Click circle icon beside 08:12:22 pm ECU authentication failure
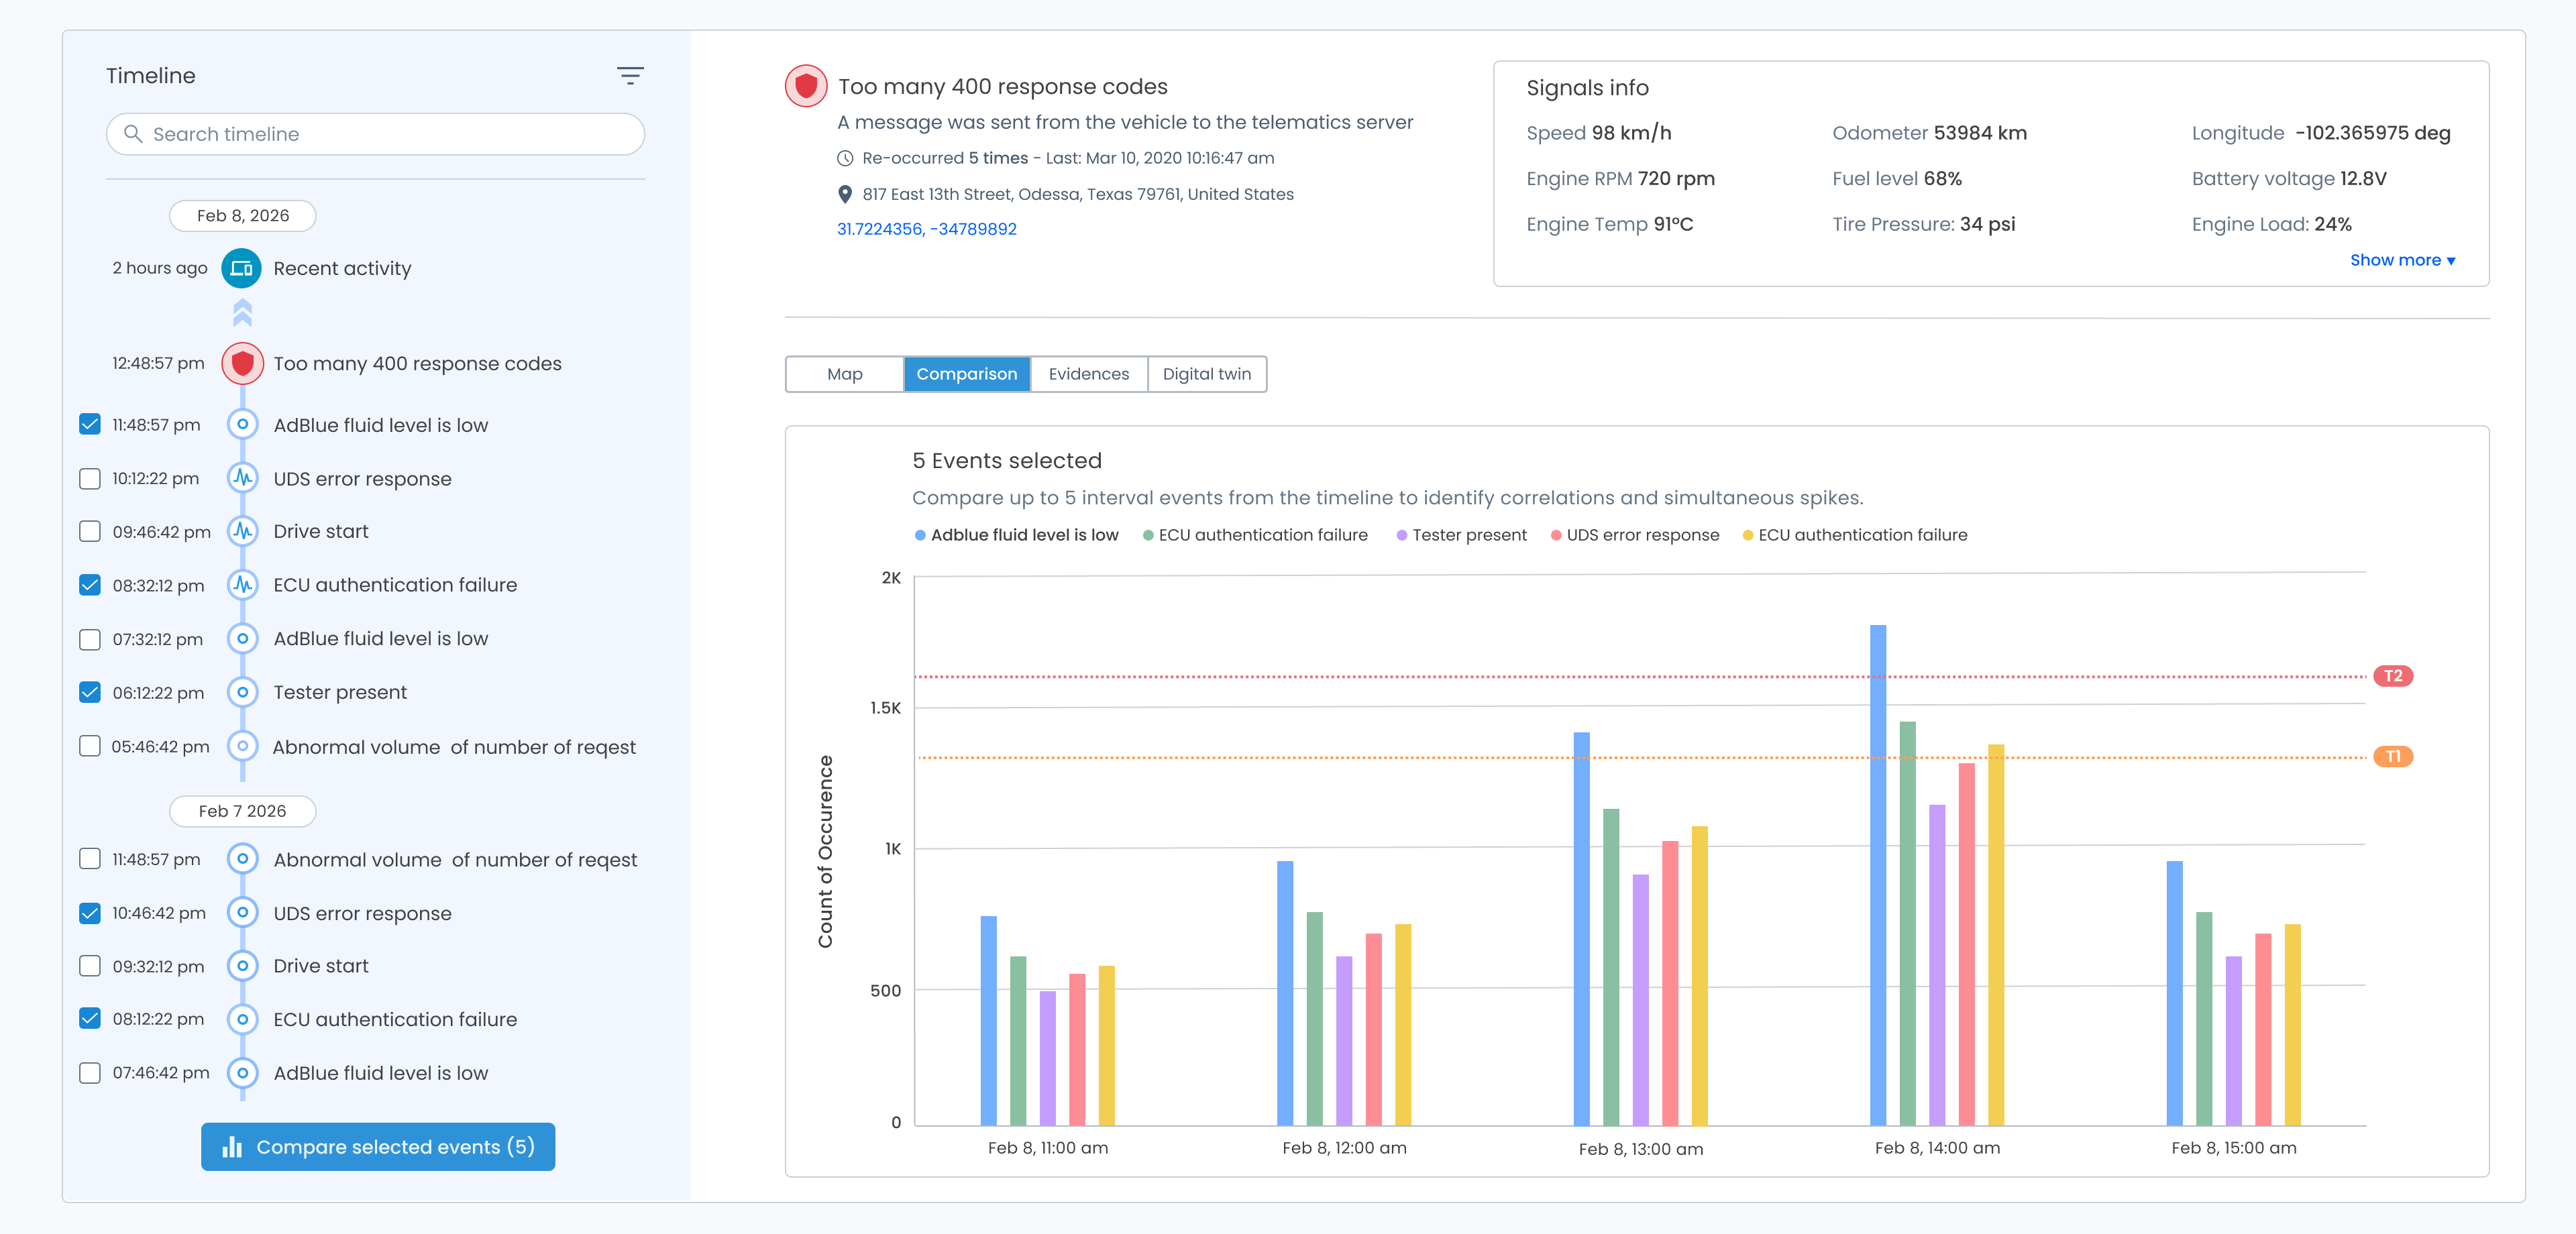The height and width of the screenshot is (1234, 2576). point(242,1019)
